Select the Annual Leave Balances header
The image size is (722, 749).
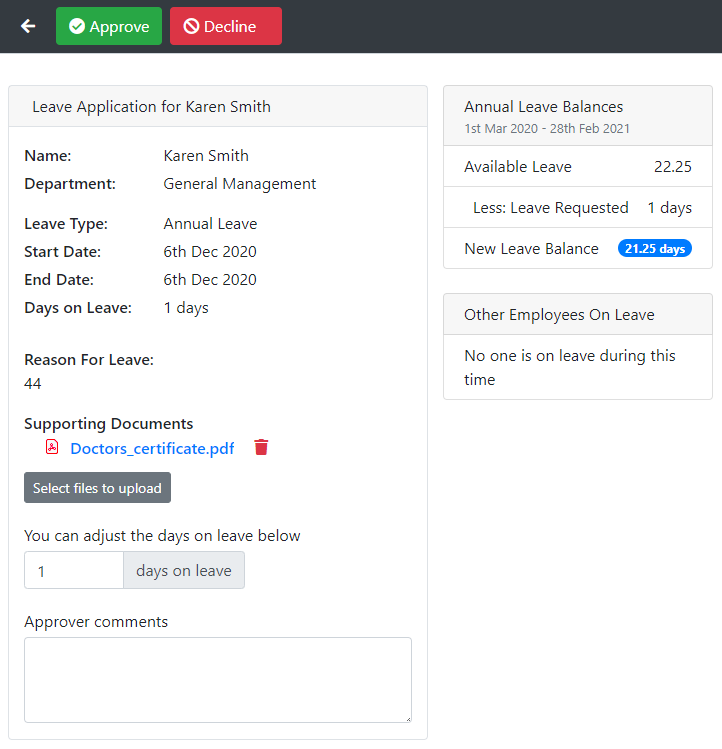[543, 107]
